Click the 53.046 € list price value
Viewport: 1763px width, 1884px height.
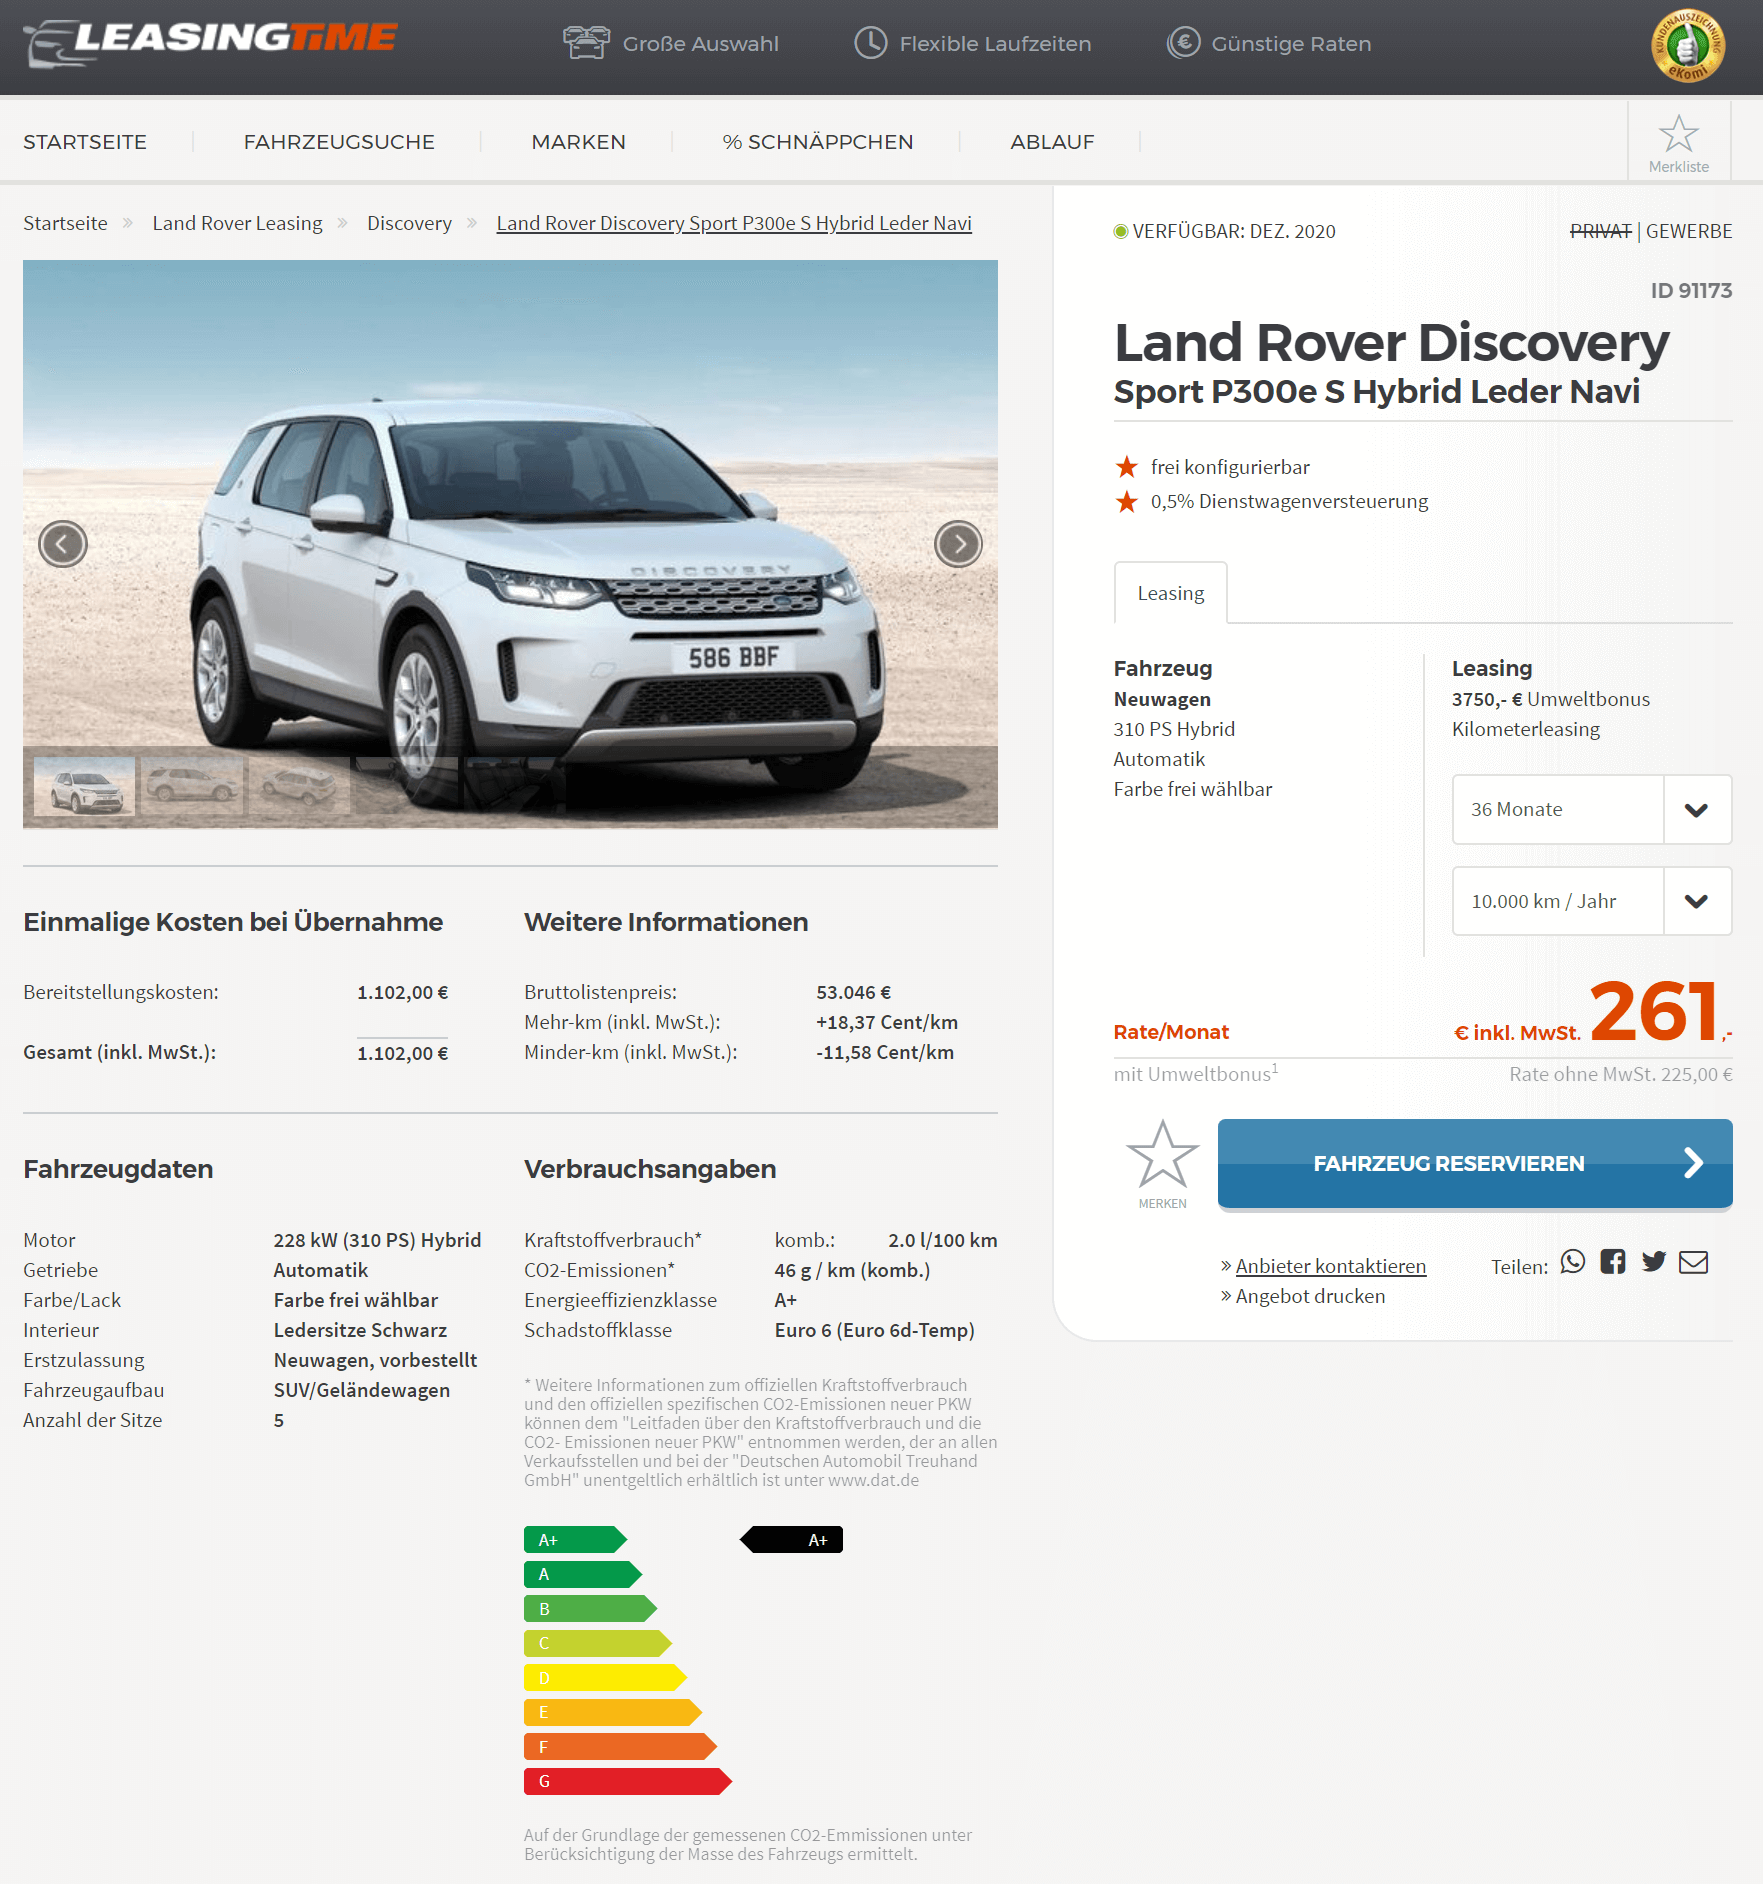pyautogui.click(x=853, y=992)
